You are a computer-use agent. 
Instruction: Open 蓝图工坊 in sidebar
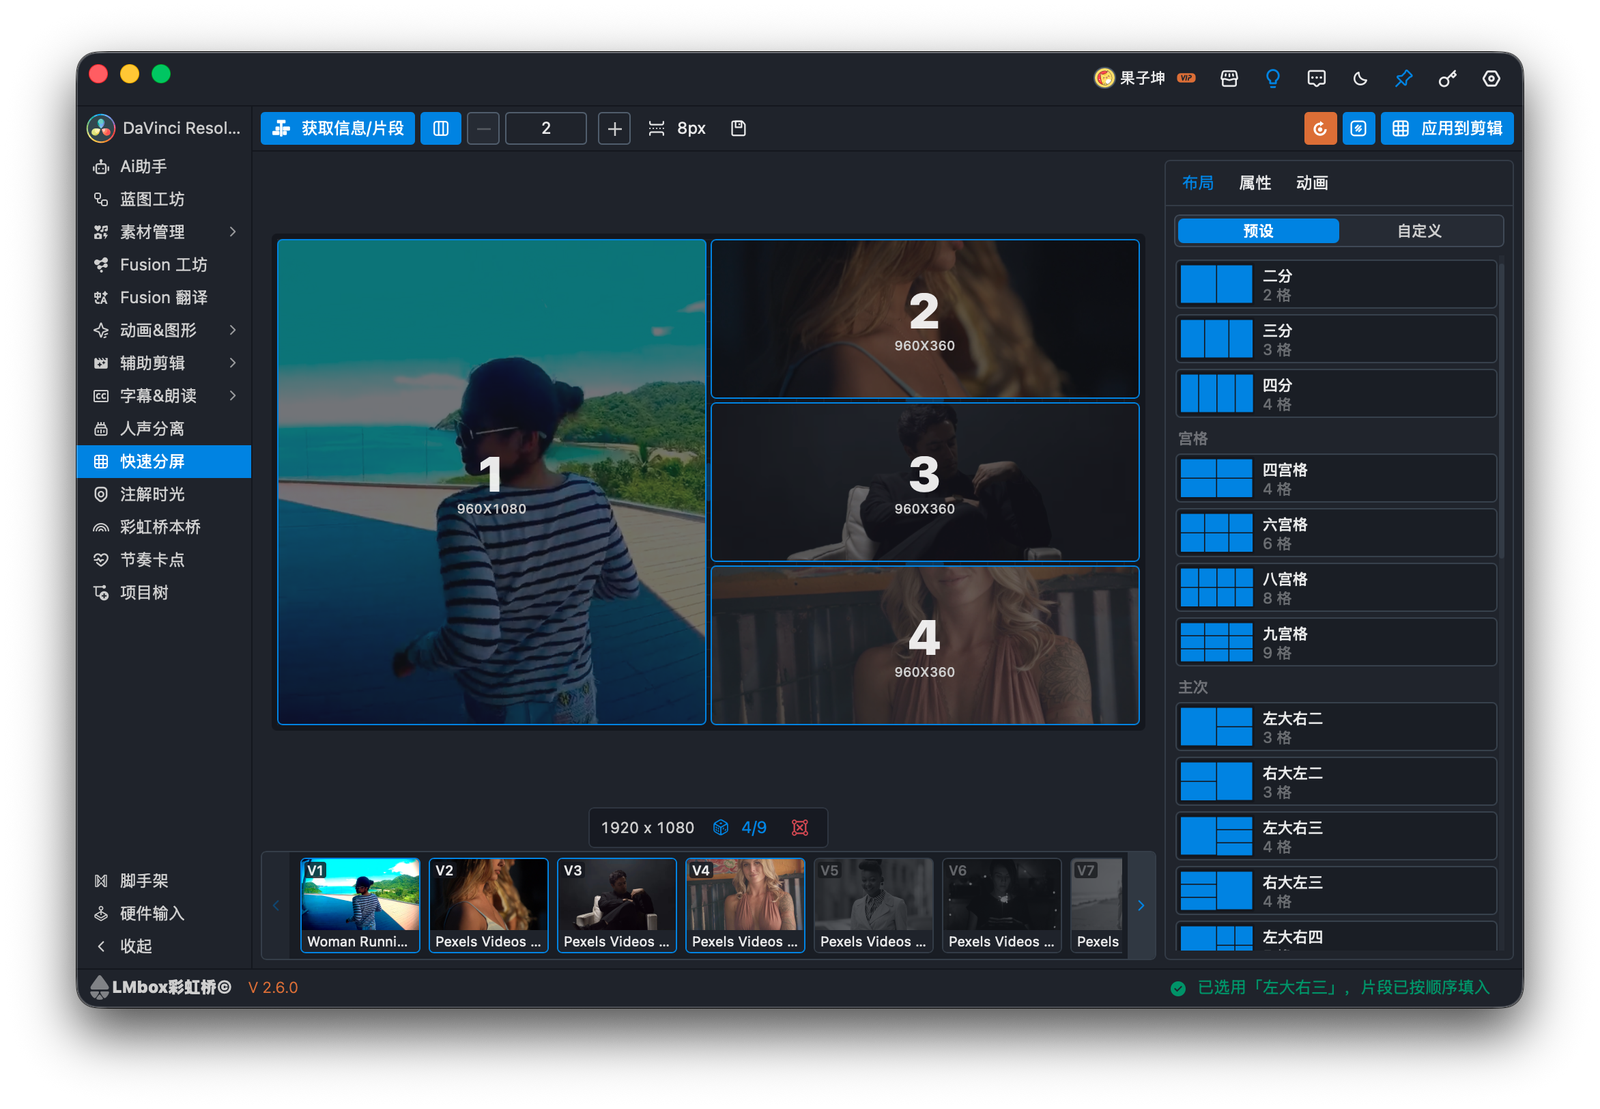coord(165,199)
